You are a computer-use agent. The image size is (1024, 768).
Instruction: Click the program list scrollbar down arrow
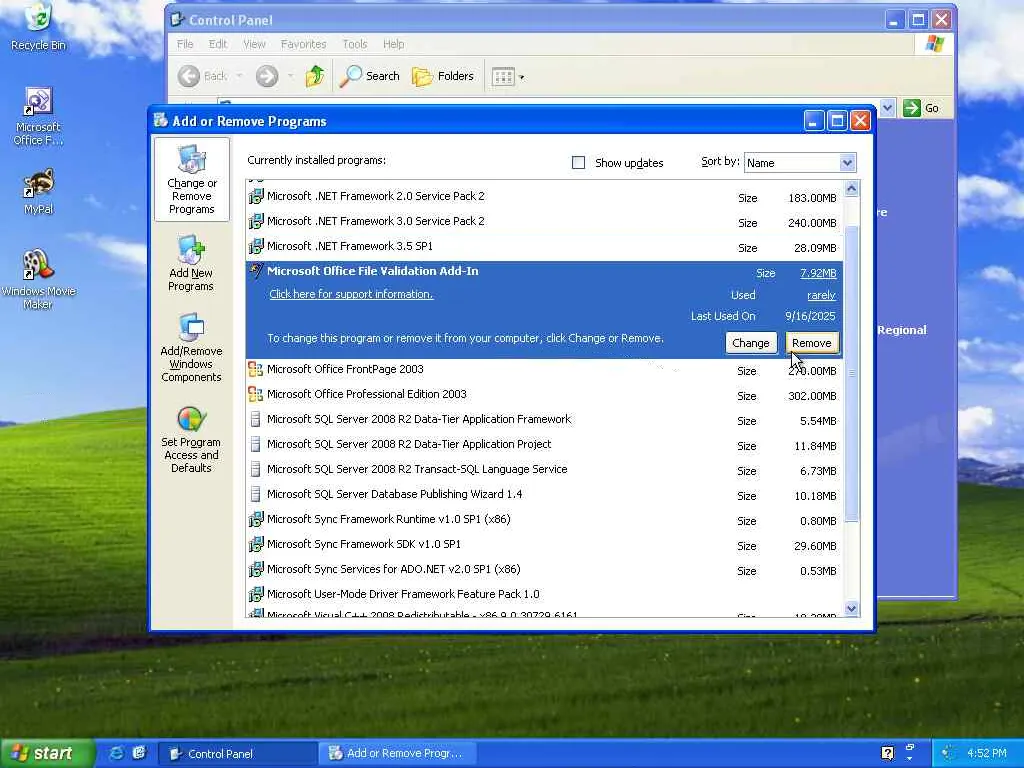pyautogui.click(x=851, y=609)
